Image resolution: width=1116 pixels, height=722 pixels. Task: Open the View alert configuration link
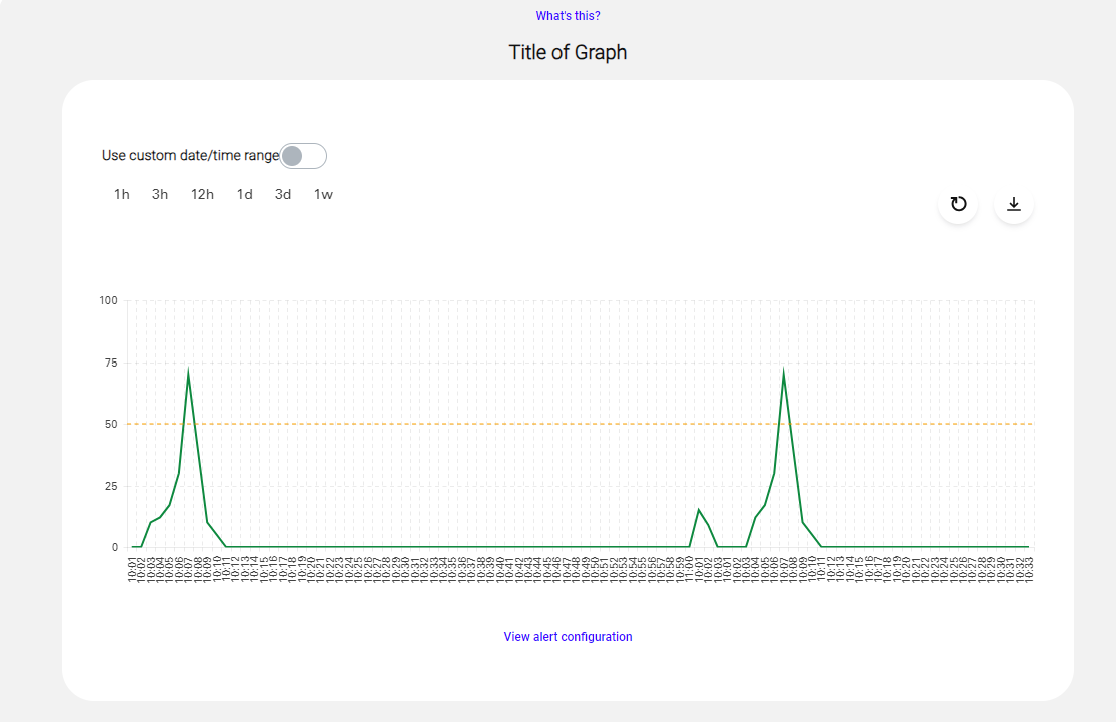(x=568, y=637)
